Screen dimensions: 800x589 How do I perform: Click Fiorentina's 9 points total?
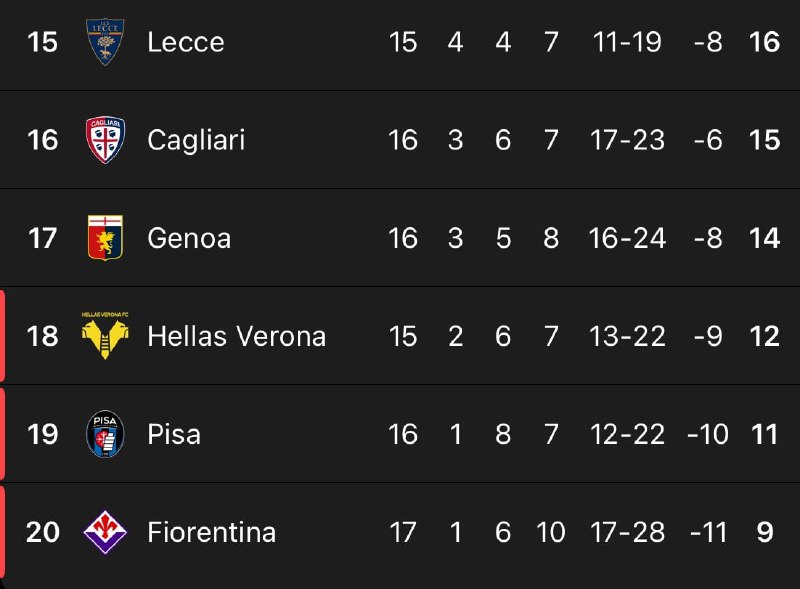point(764,532)
